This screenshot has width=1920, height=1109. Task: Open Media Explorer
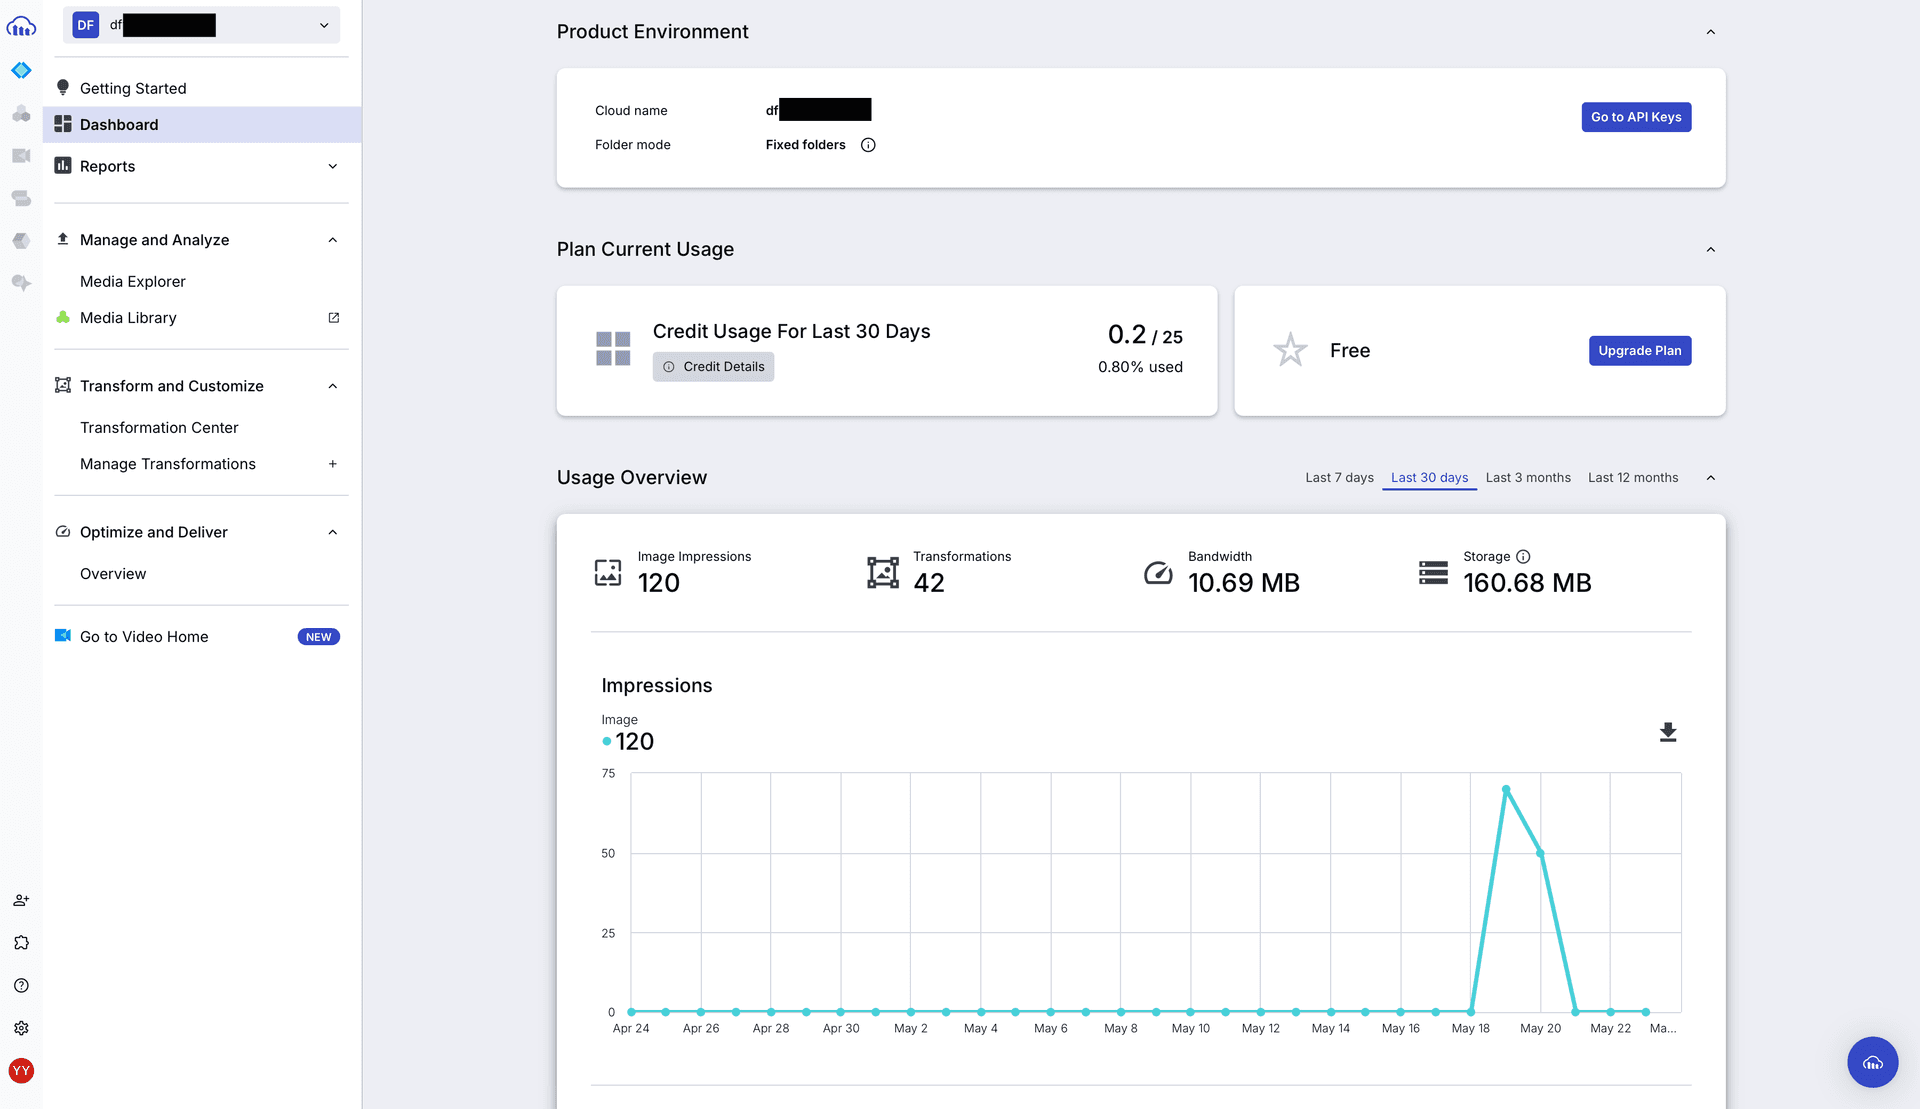133,281
